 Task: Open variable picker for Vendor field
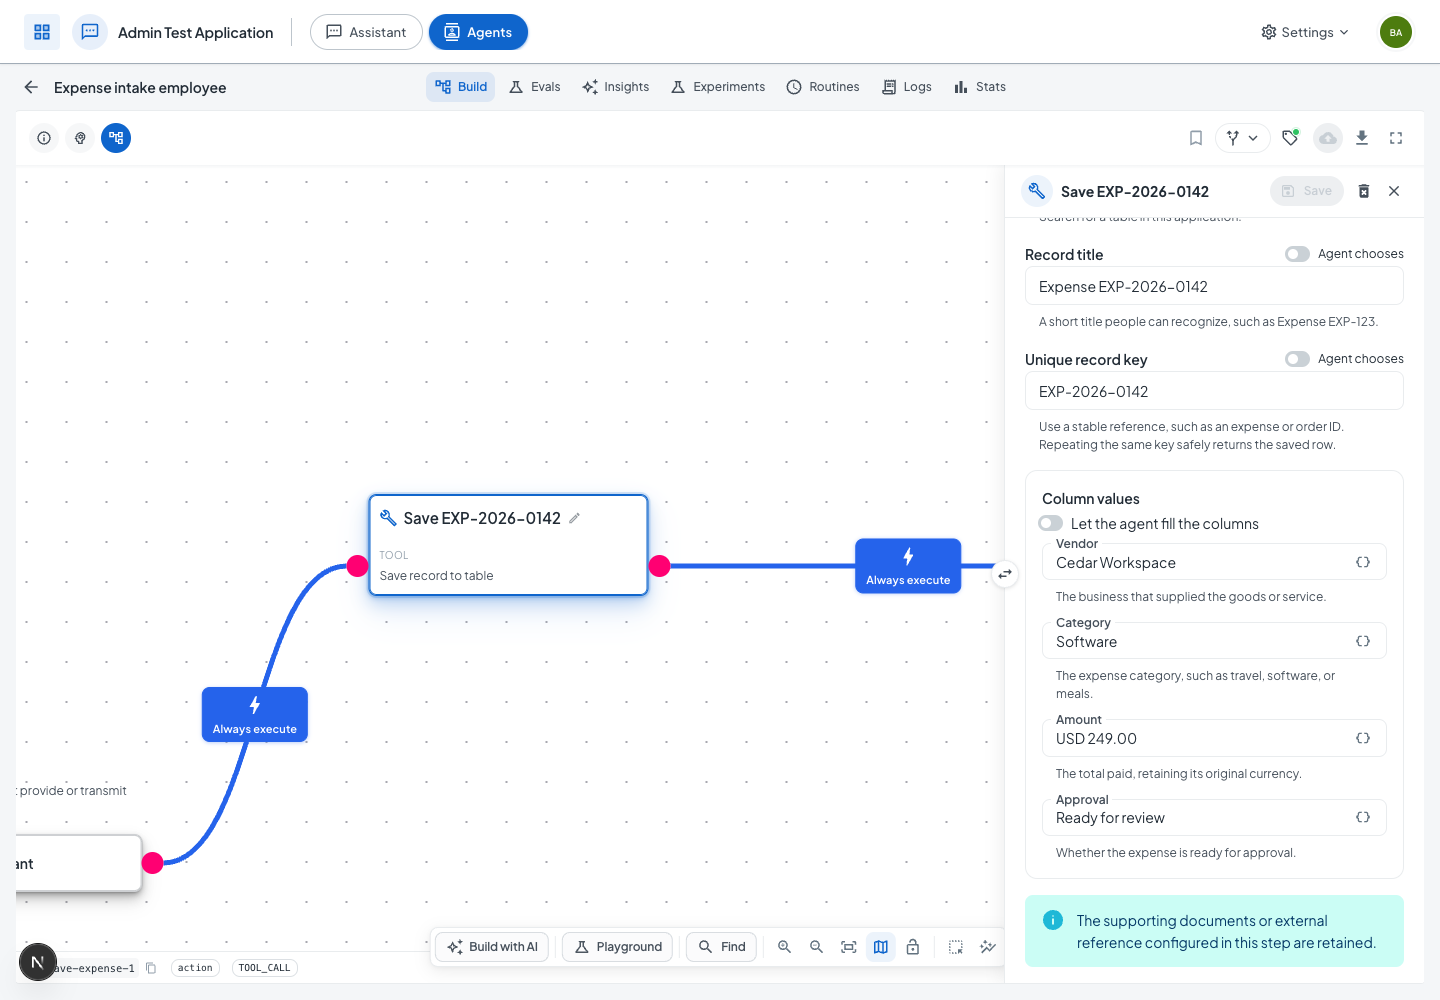click(x=1363, y=562)
